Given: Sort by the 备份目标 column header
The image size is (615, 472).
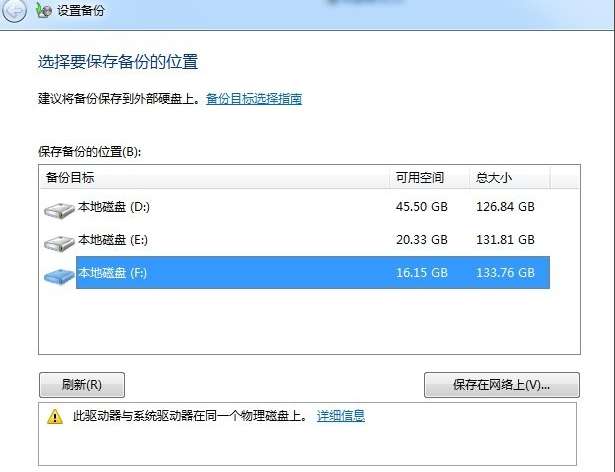Looking at the screenshot, I should (x=214, y=177).
